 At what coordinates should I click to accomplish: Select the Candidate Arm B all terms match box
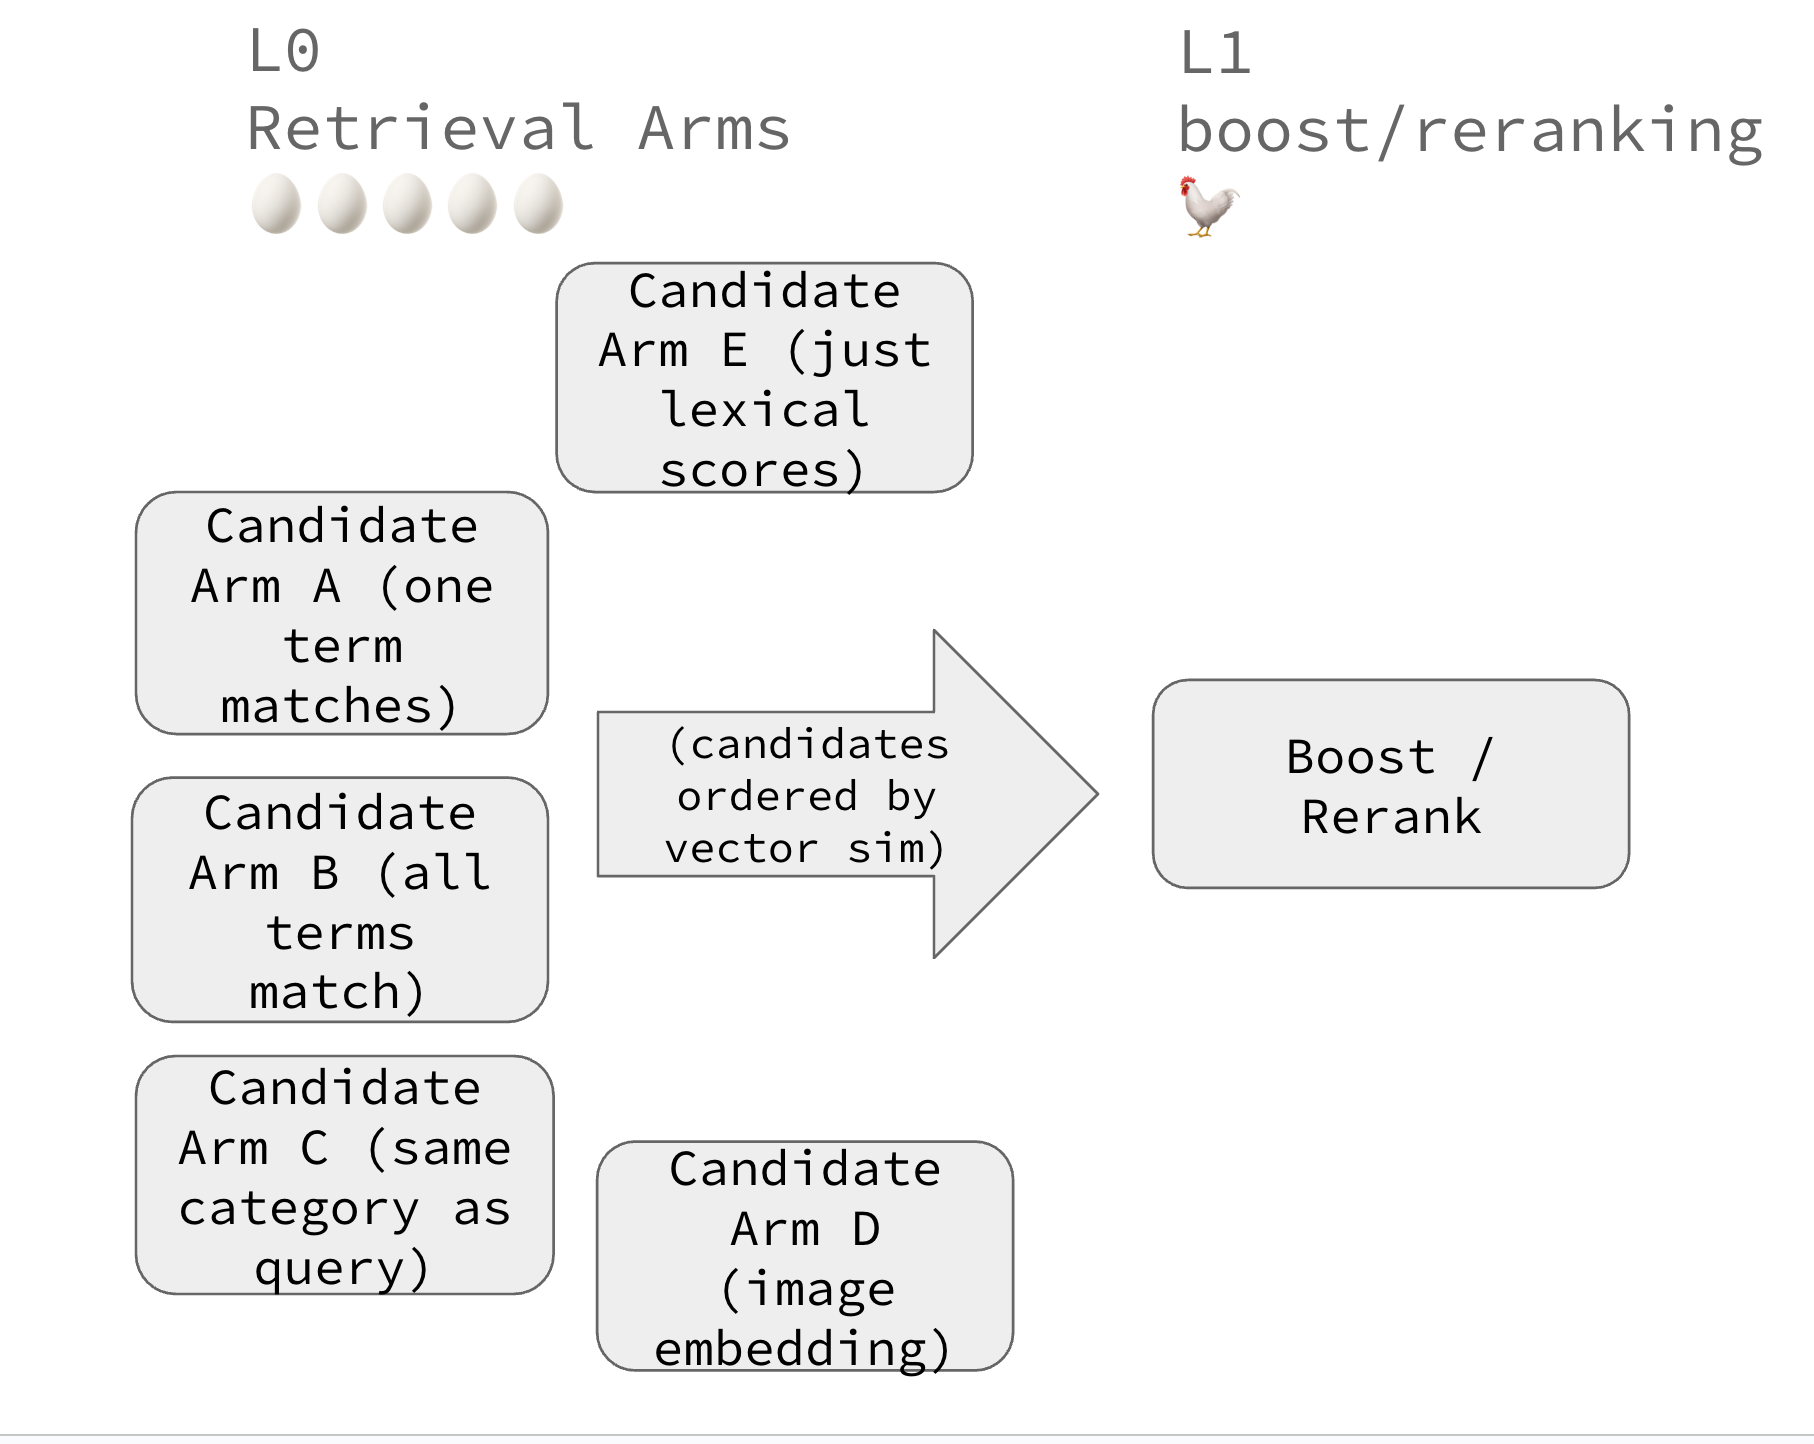tap(340, 900)
